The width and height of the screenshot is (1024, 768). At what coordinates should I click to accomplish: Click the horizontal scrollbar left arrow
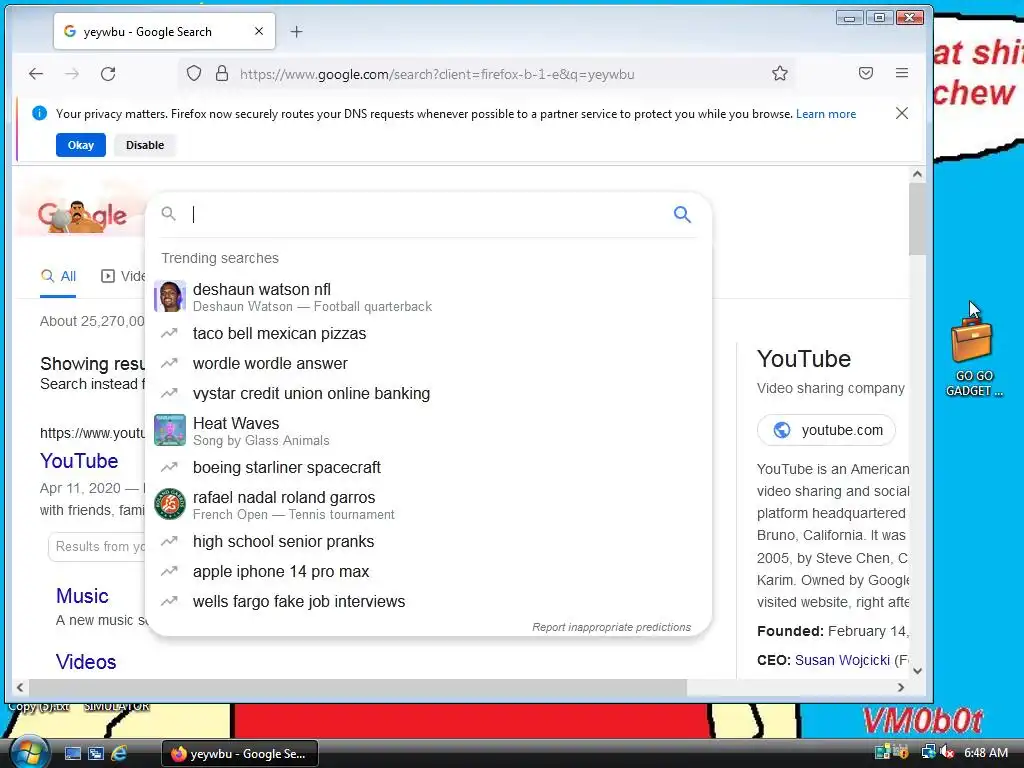(20, 688)
